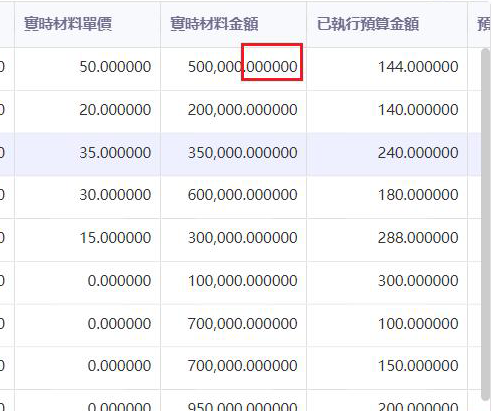Viewport: 493px width, 411px height.
Task: Select the highlighted row cell 350,000.000000
Action: coord(233,153)
